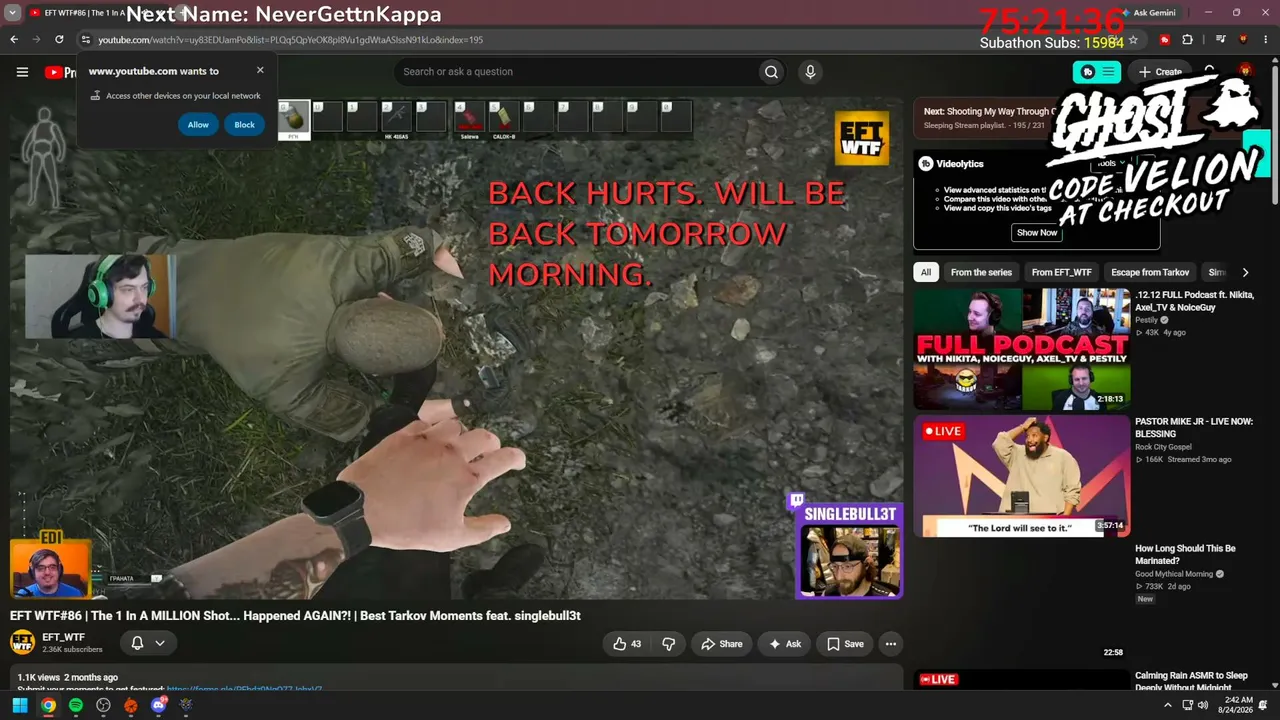Open the EFT_WTF channel name link
Image resolution: width=1280 pixels, height=720 pixels.
click(63, 637)
